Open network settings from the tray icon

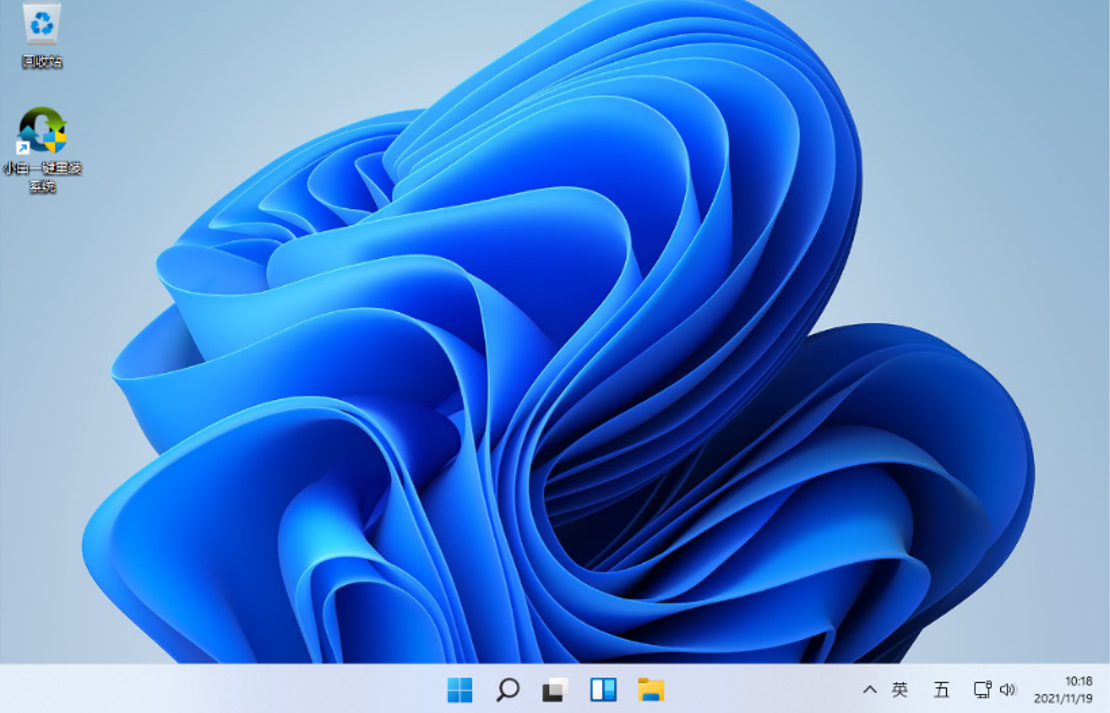click(982, 689)
